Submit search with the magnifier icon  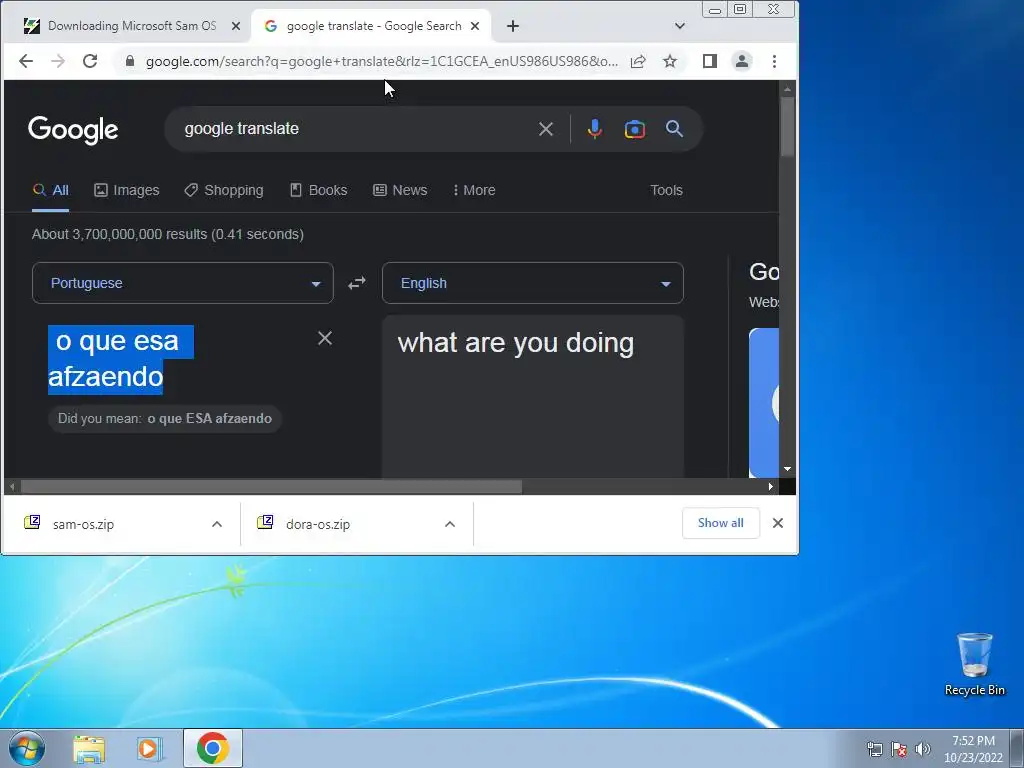[x=675, y=129]
